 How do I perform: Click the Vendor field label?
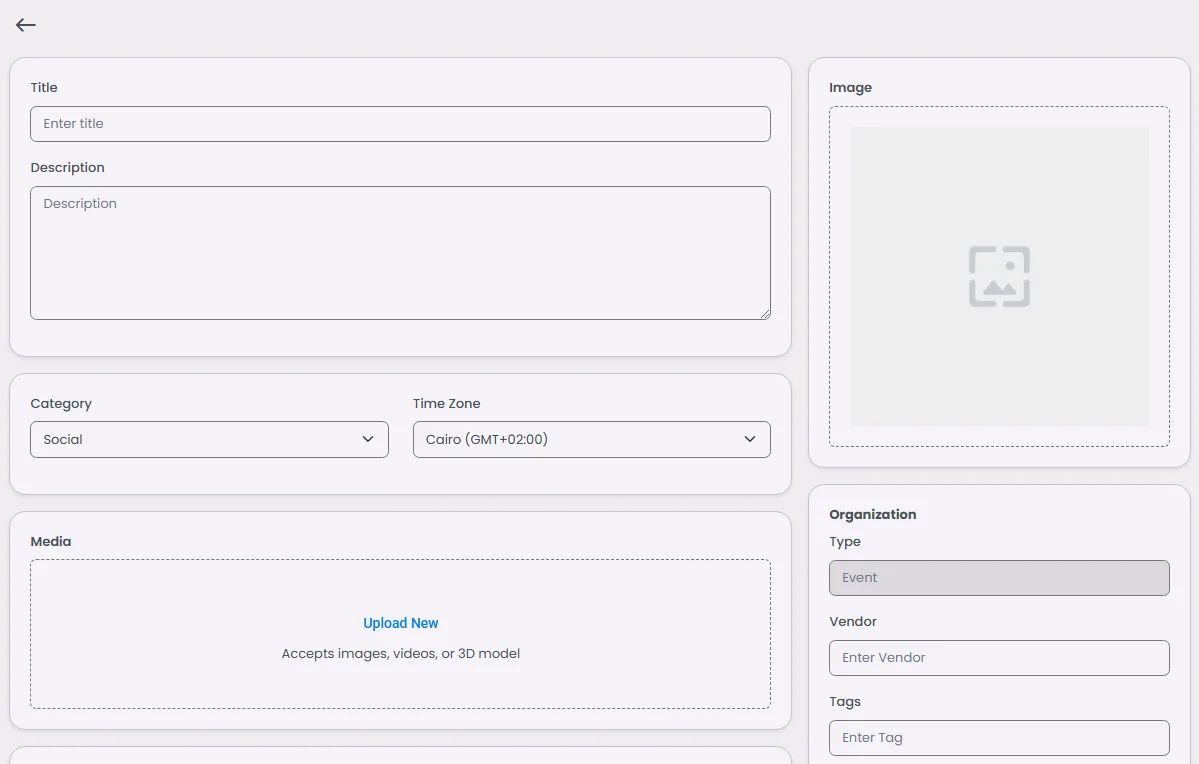tap(853, 622)
